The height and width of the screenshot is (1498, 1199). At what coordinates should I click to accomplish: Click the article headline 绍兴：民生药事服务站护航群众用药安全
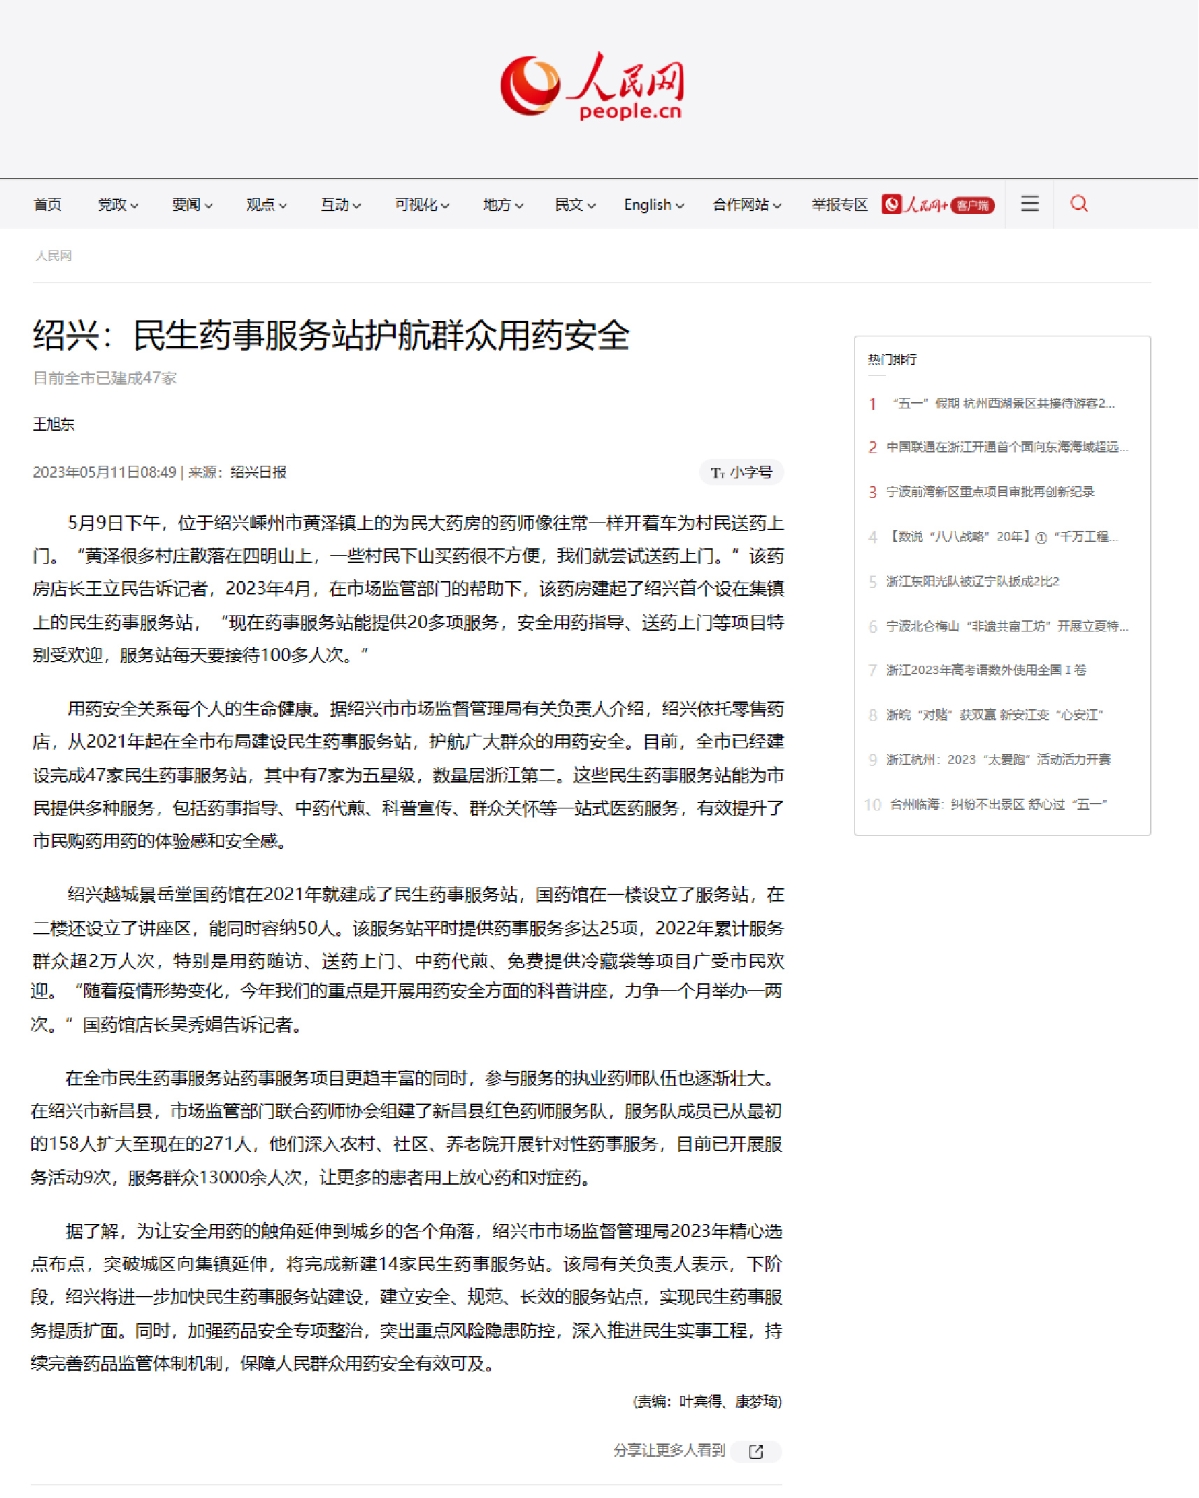(331, 335)
